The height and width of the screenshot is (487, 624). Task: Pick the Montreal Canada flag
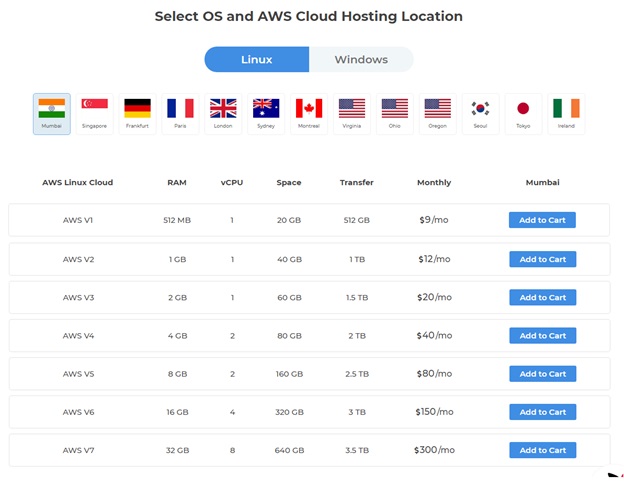(x=309, y=114)
